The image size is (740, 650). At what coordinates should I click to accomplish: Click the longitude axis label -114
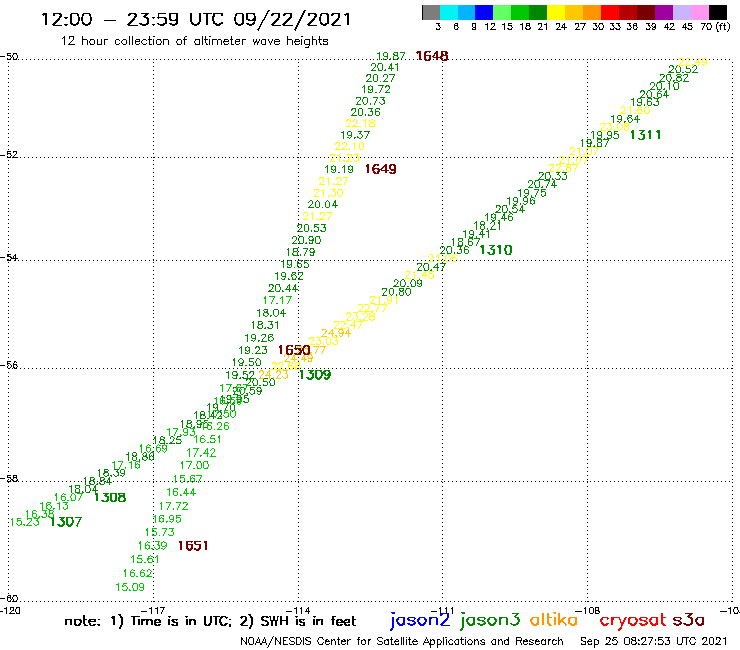tap(297, 610)
